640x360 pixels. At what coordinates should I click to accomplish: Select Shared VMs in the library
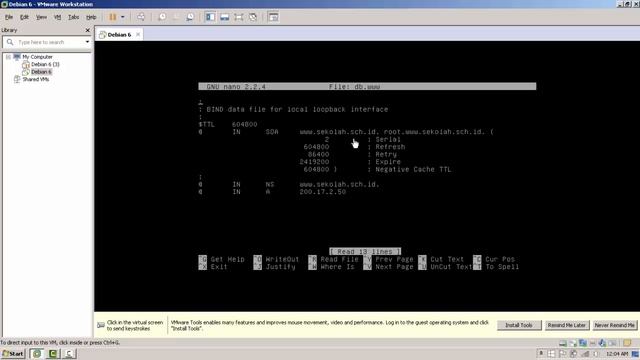pos(36,79)
